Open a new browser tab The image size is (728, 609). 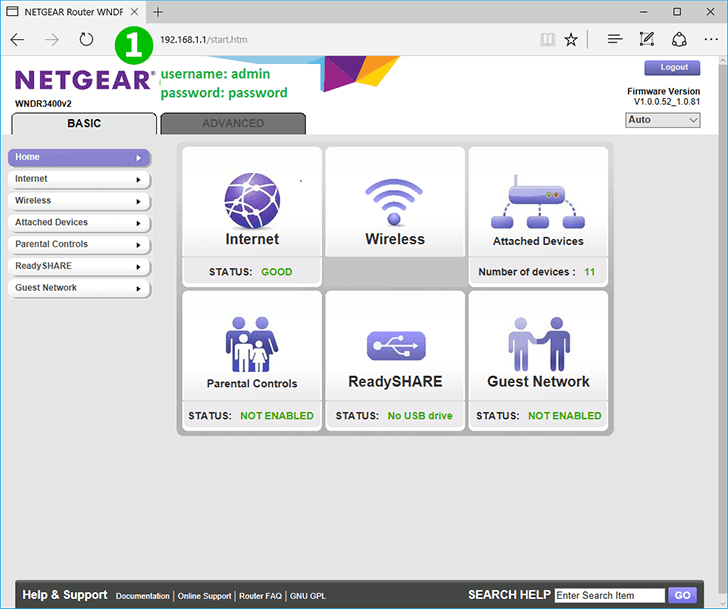(158, 12)
